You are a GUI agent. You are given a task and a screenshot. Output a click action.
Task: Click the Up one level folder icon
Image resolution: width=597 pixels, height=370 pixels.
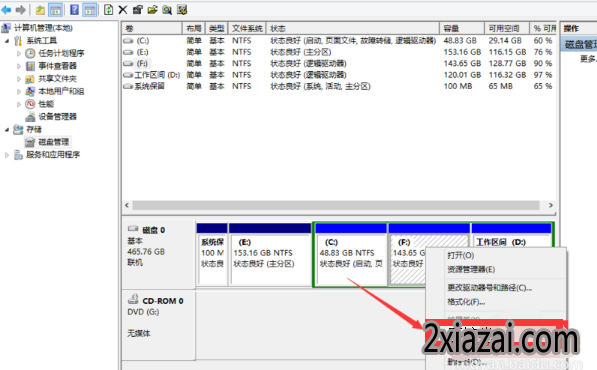click(x=40, y=10)
